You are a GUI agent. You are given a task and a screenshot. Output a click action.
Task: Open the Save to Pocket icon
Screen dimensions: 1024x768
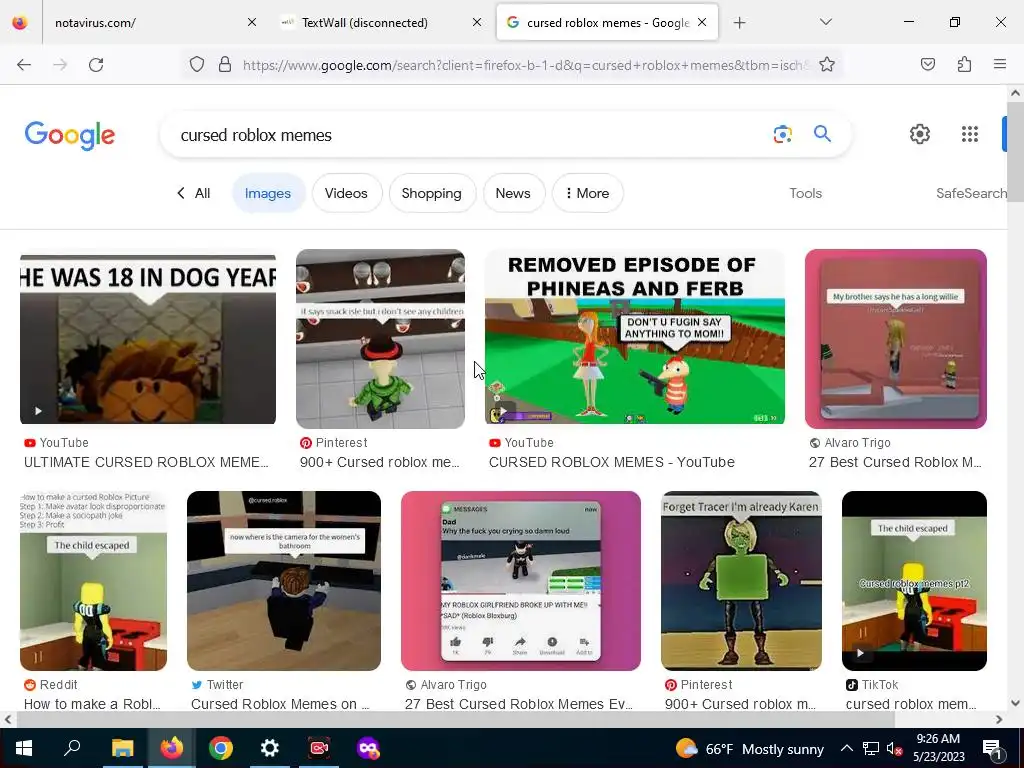tap(928, 64)
